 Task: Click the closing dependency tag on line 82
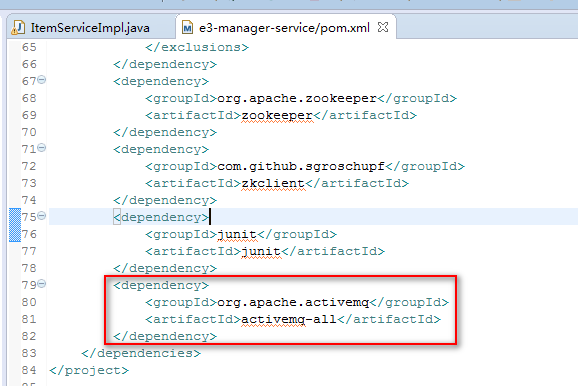pyautogui.click(x=165, y=336)
